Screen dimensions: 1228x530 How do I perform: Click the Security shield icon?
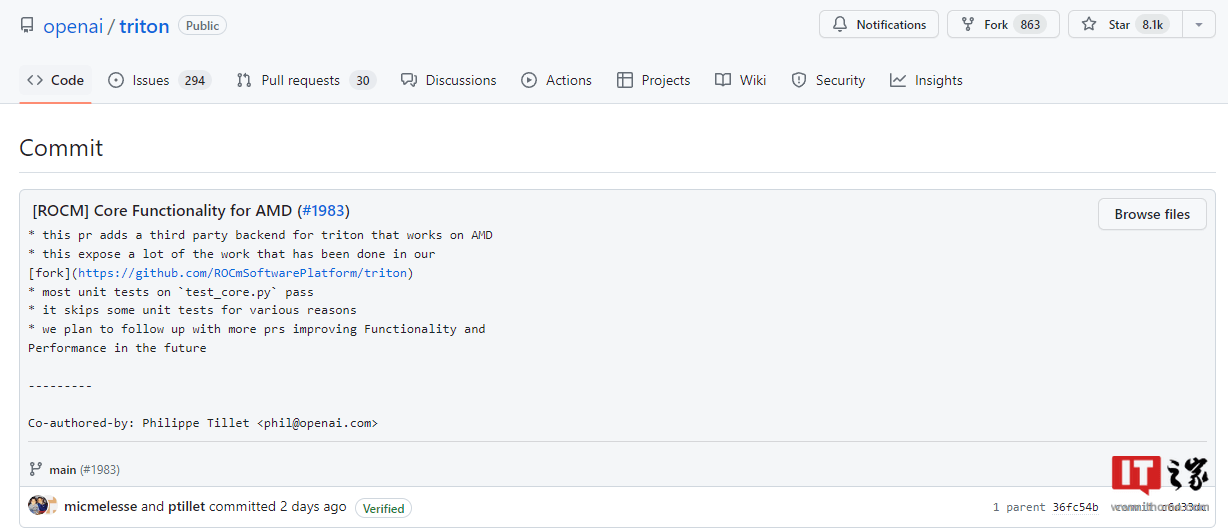[x=799, y=80]
